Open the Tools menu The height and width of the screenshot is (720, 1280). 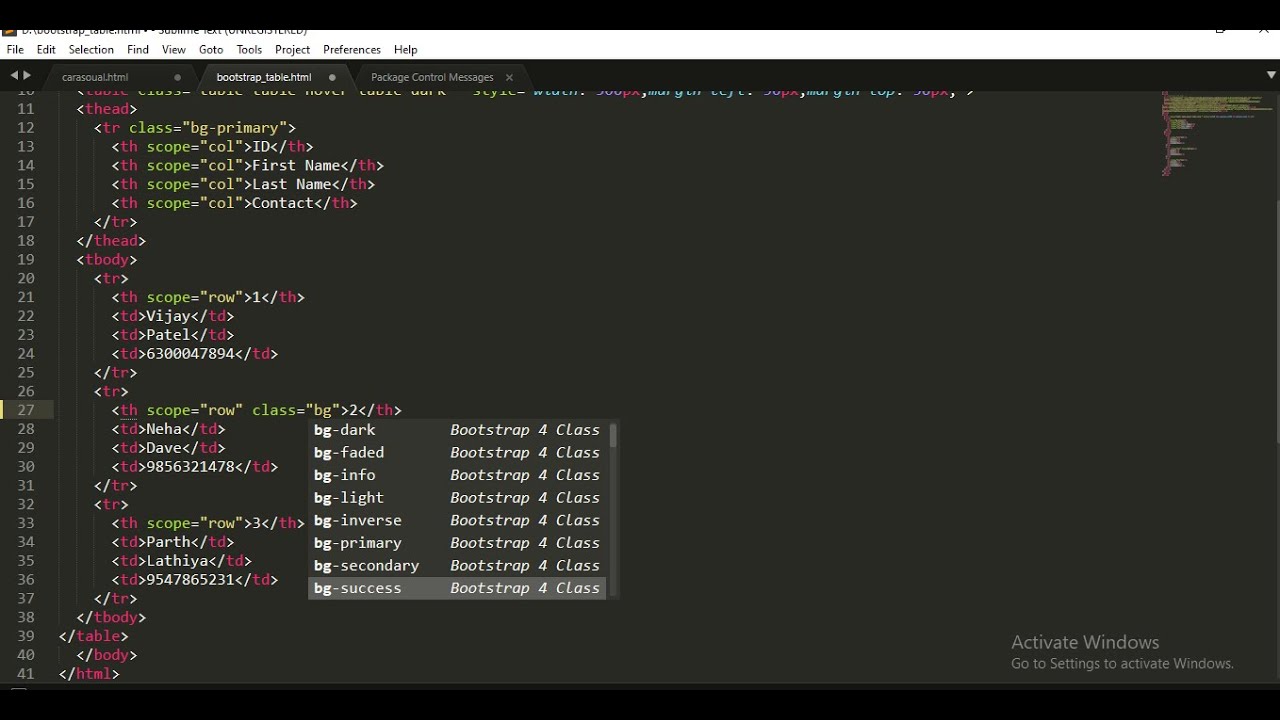(x=249, y=49)
